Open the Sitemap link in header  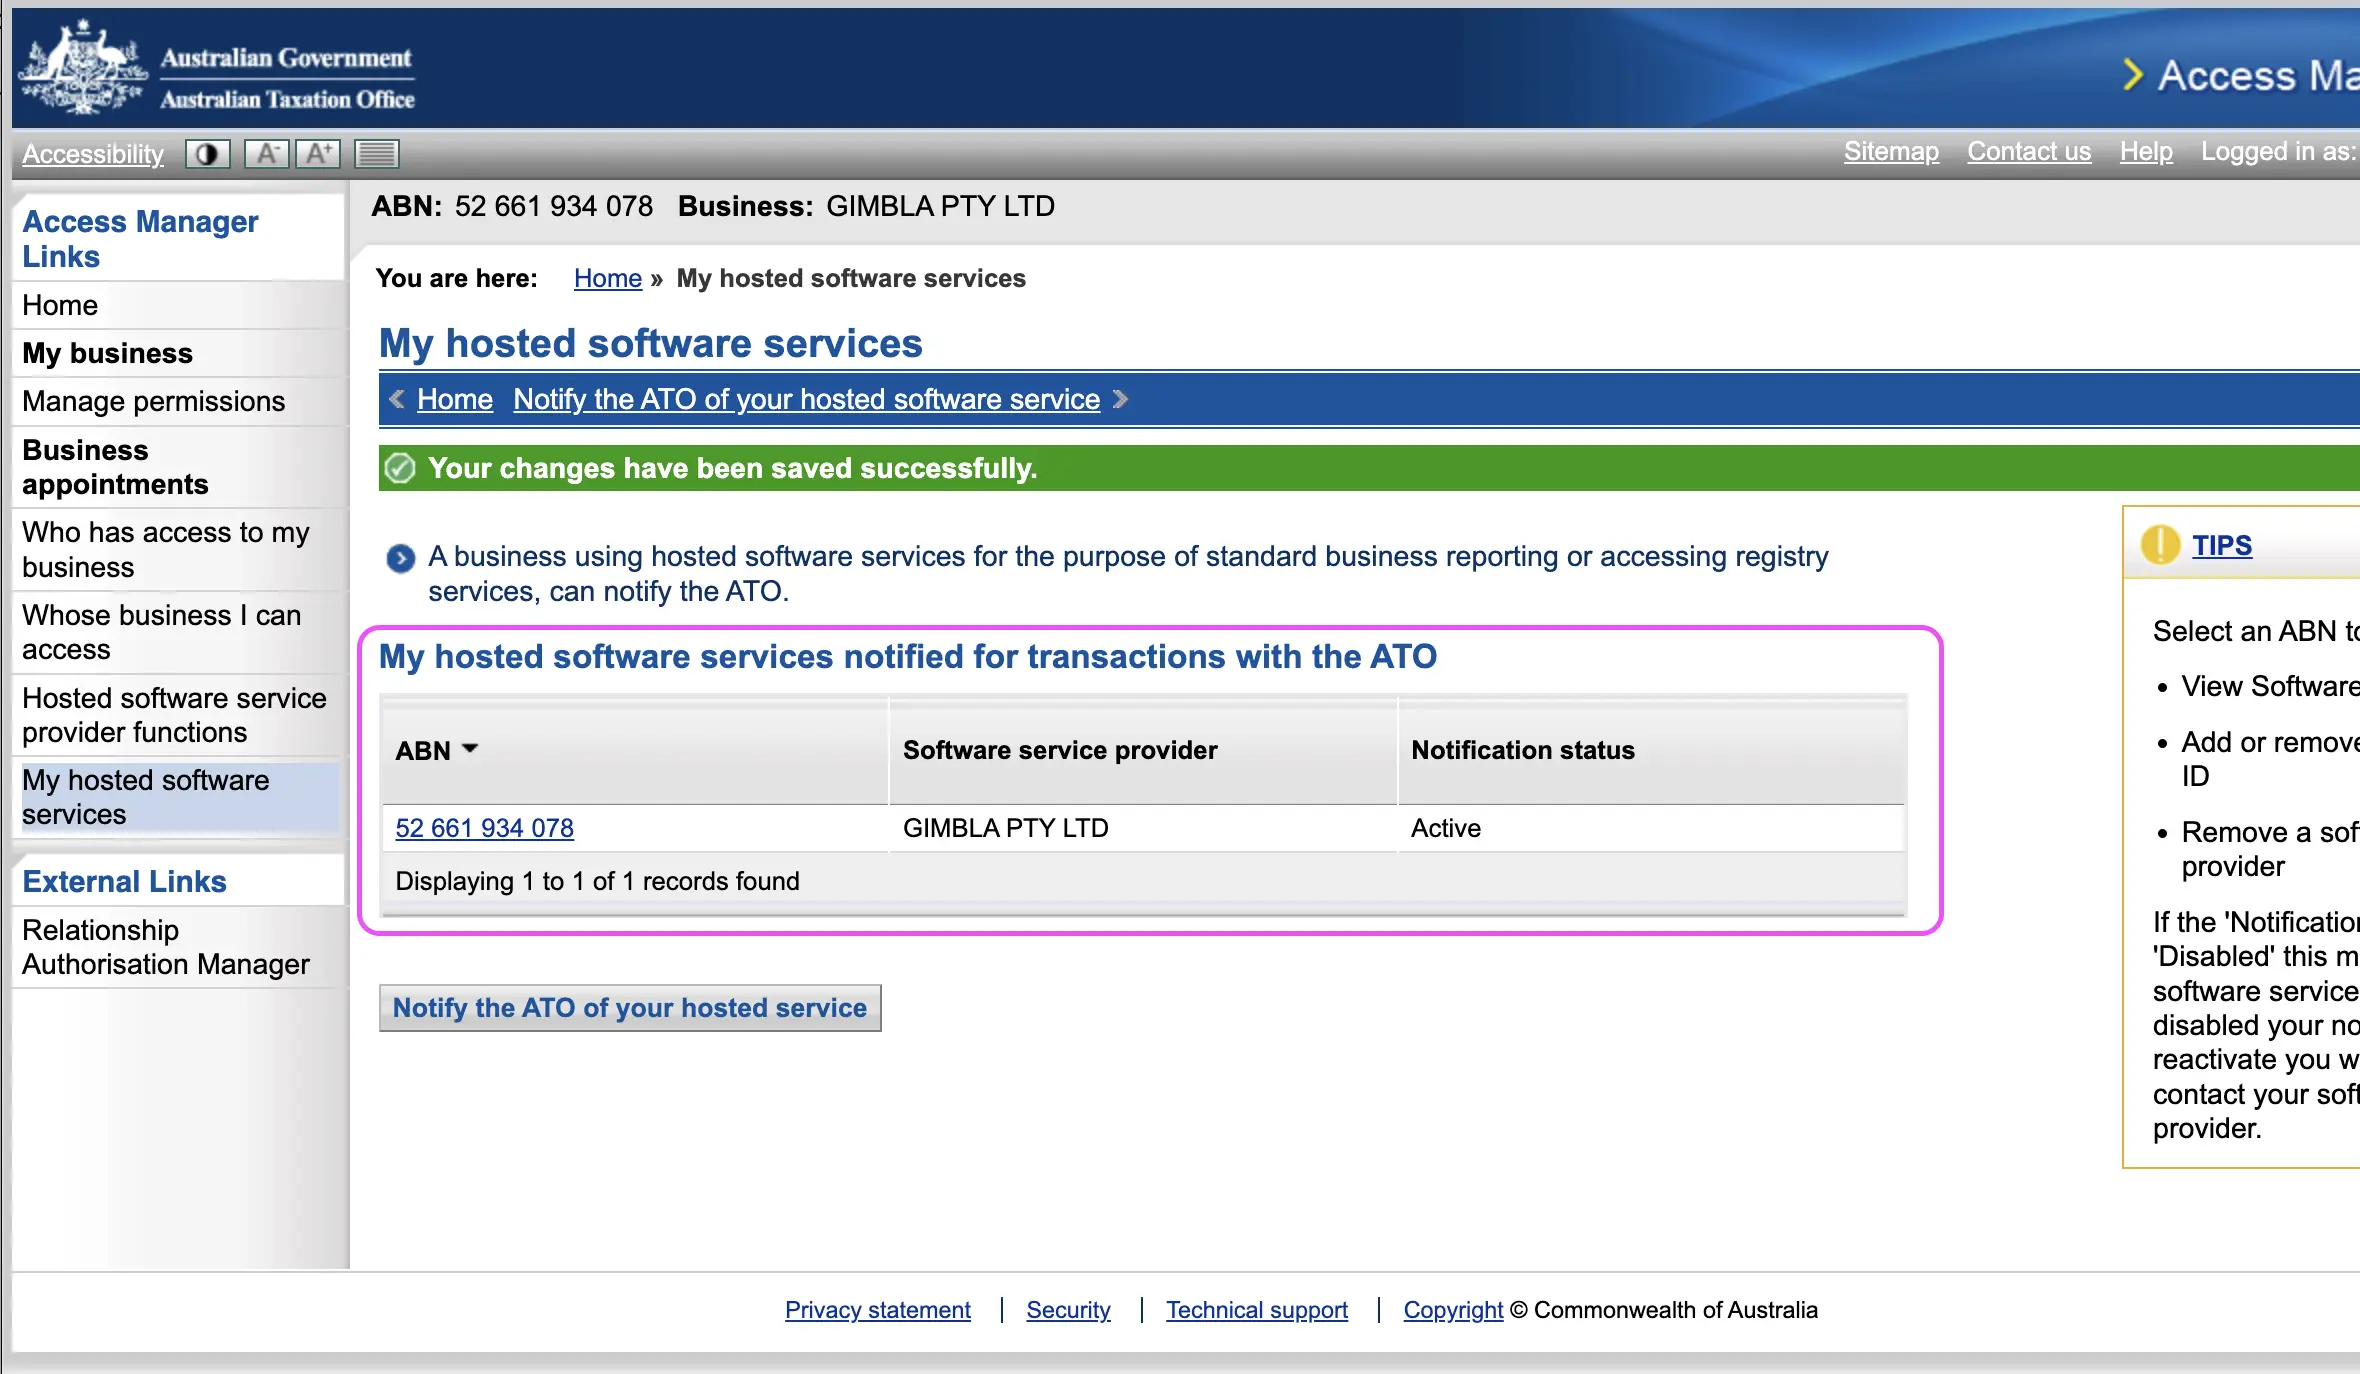click(x=1890, y=151)
